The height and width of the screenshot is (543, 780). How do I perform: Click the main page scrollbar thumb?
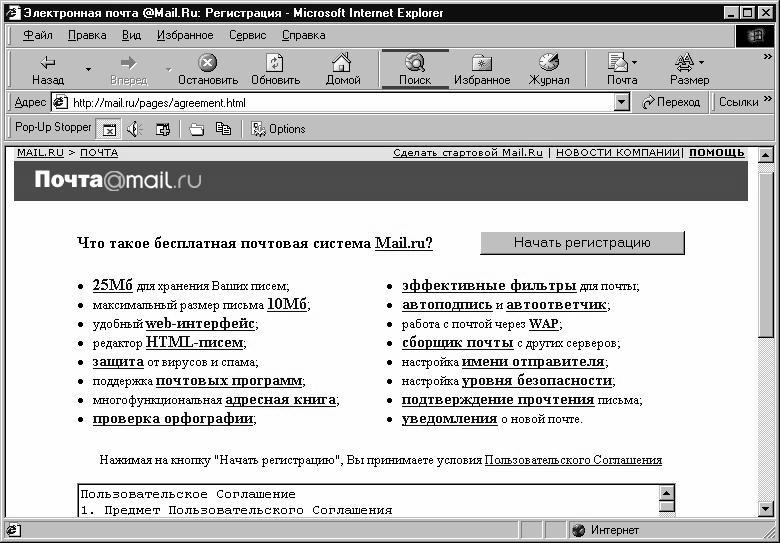(766, 254)
